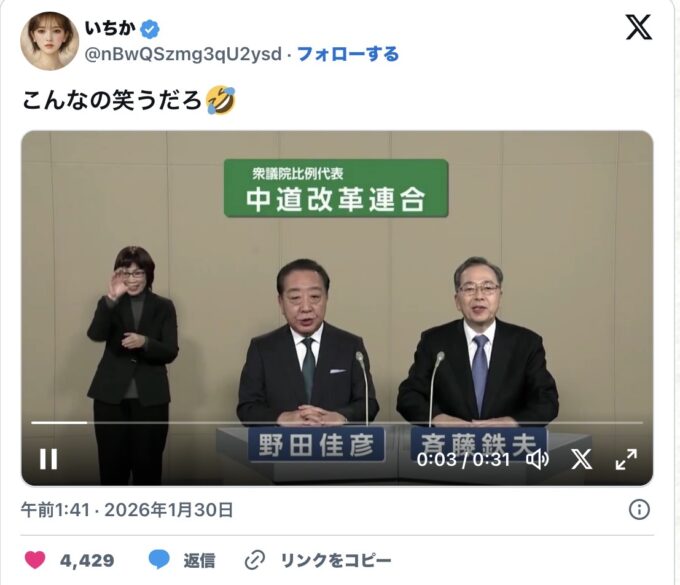
Task: Open the @nBwQSzmg3qU2ysd handle link
Action: 183,55
